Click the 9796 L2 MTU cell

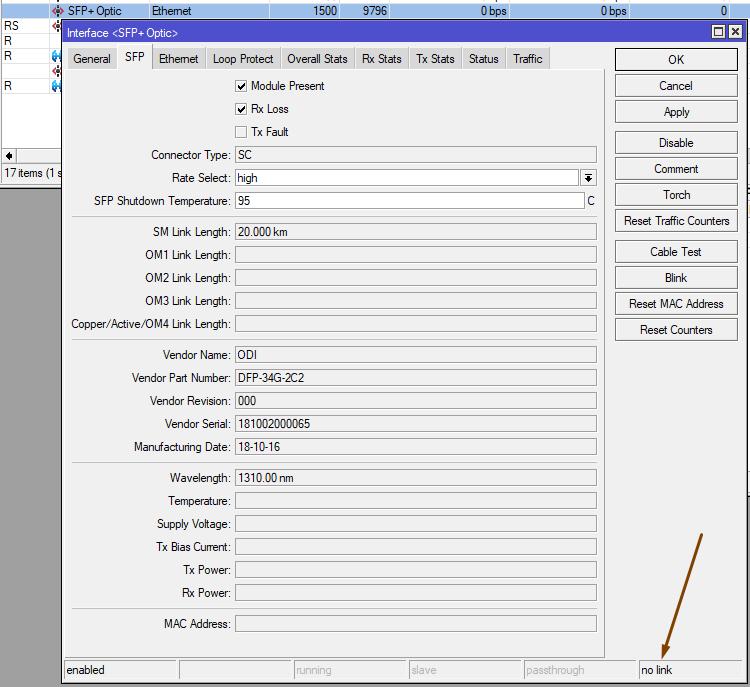(x=364, y=11)
